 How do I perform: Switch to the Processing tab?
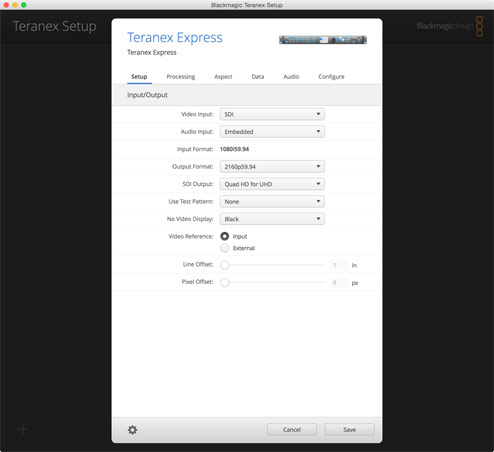coord(181,77)
